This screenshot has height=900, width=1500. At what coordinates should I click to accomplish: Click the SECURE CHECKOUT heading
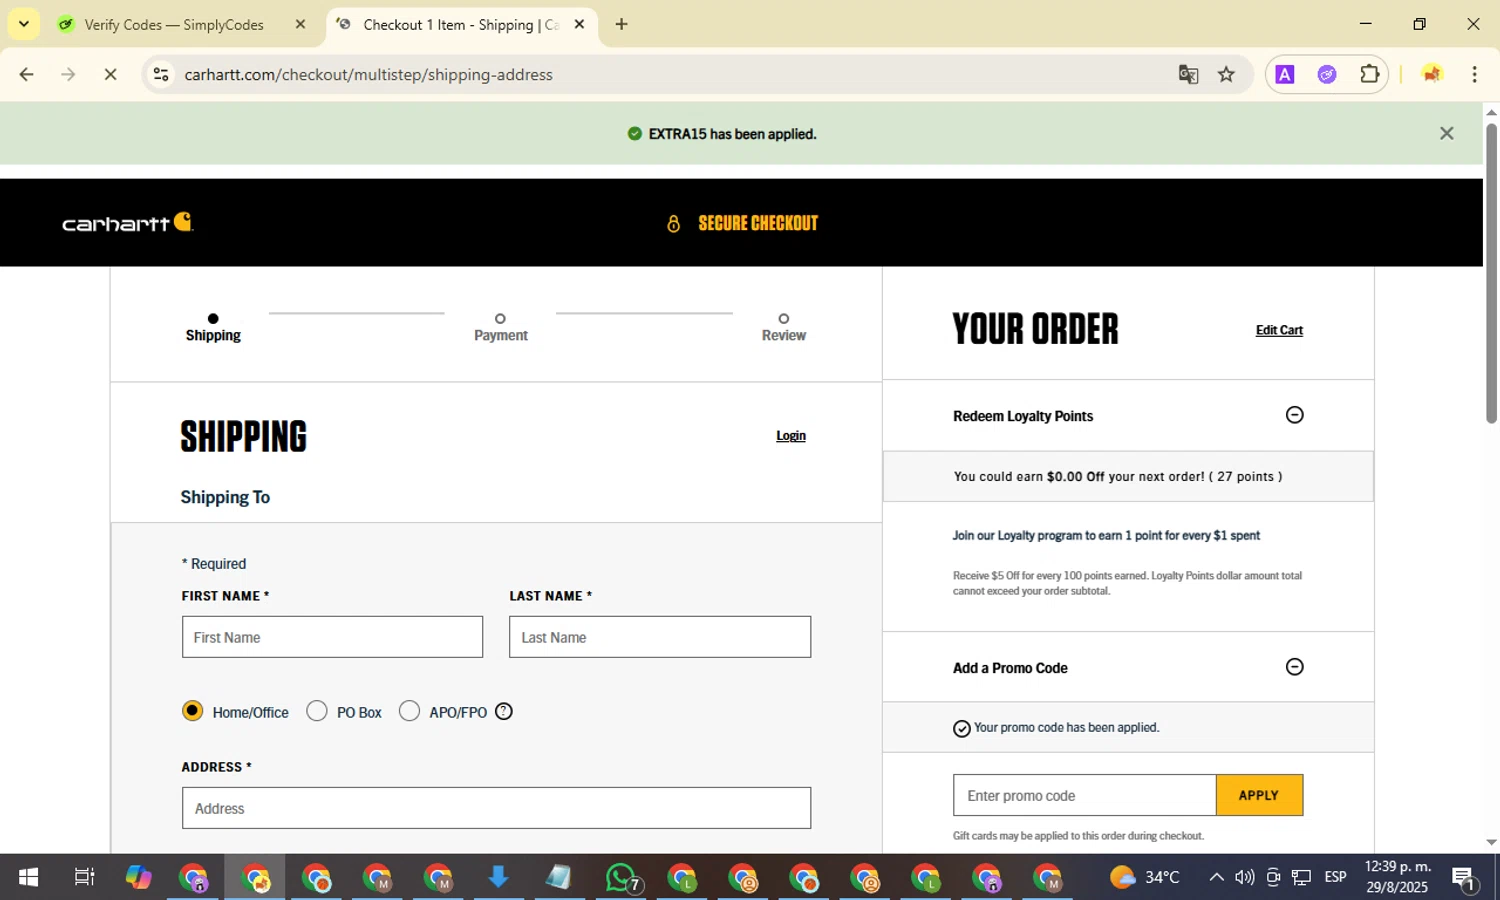click(x=758, y=223)
